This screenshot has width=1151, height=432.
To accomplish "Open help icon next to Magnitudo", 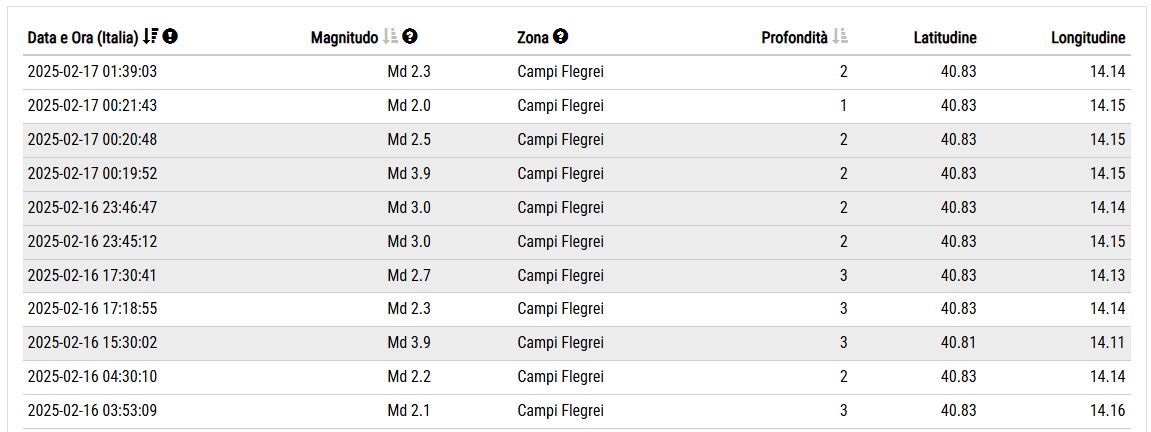I will pos(410,36).
